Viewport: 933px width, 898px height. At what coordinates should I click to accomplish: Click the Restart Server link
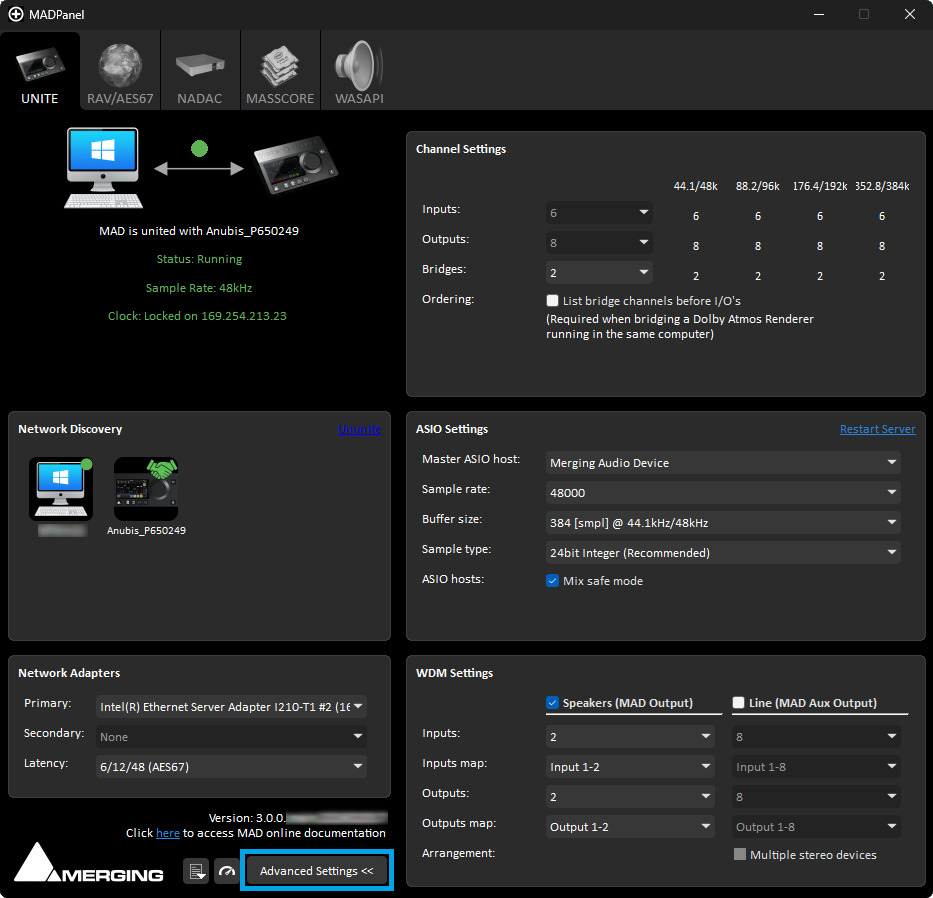[878, 429]
